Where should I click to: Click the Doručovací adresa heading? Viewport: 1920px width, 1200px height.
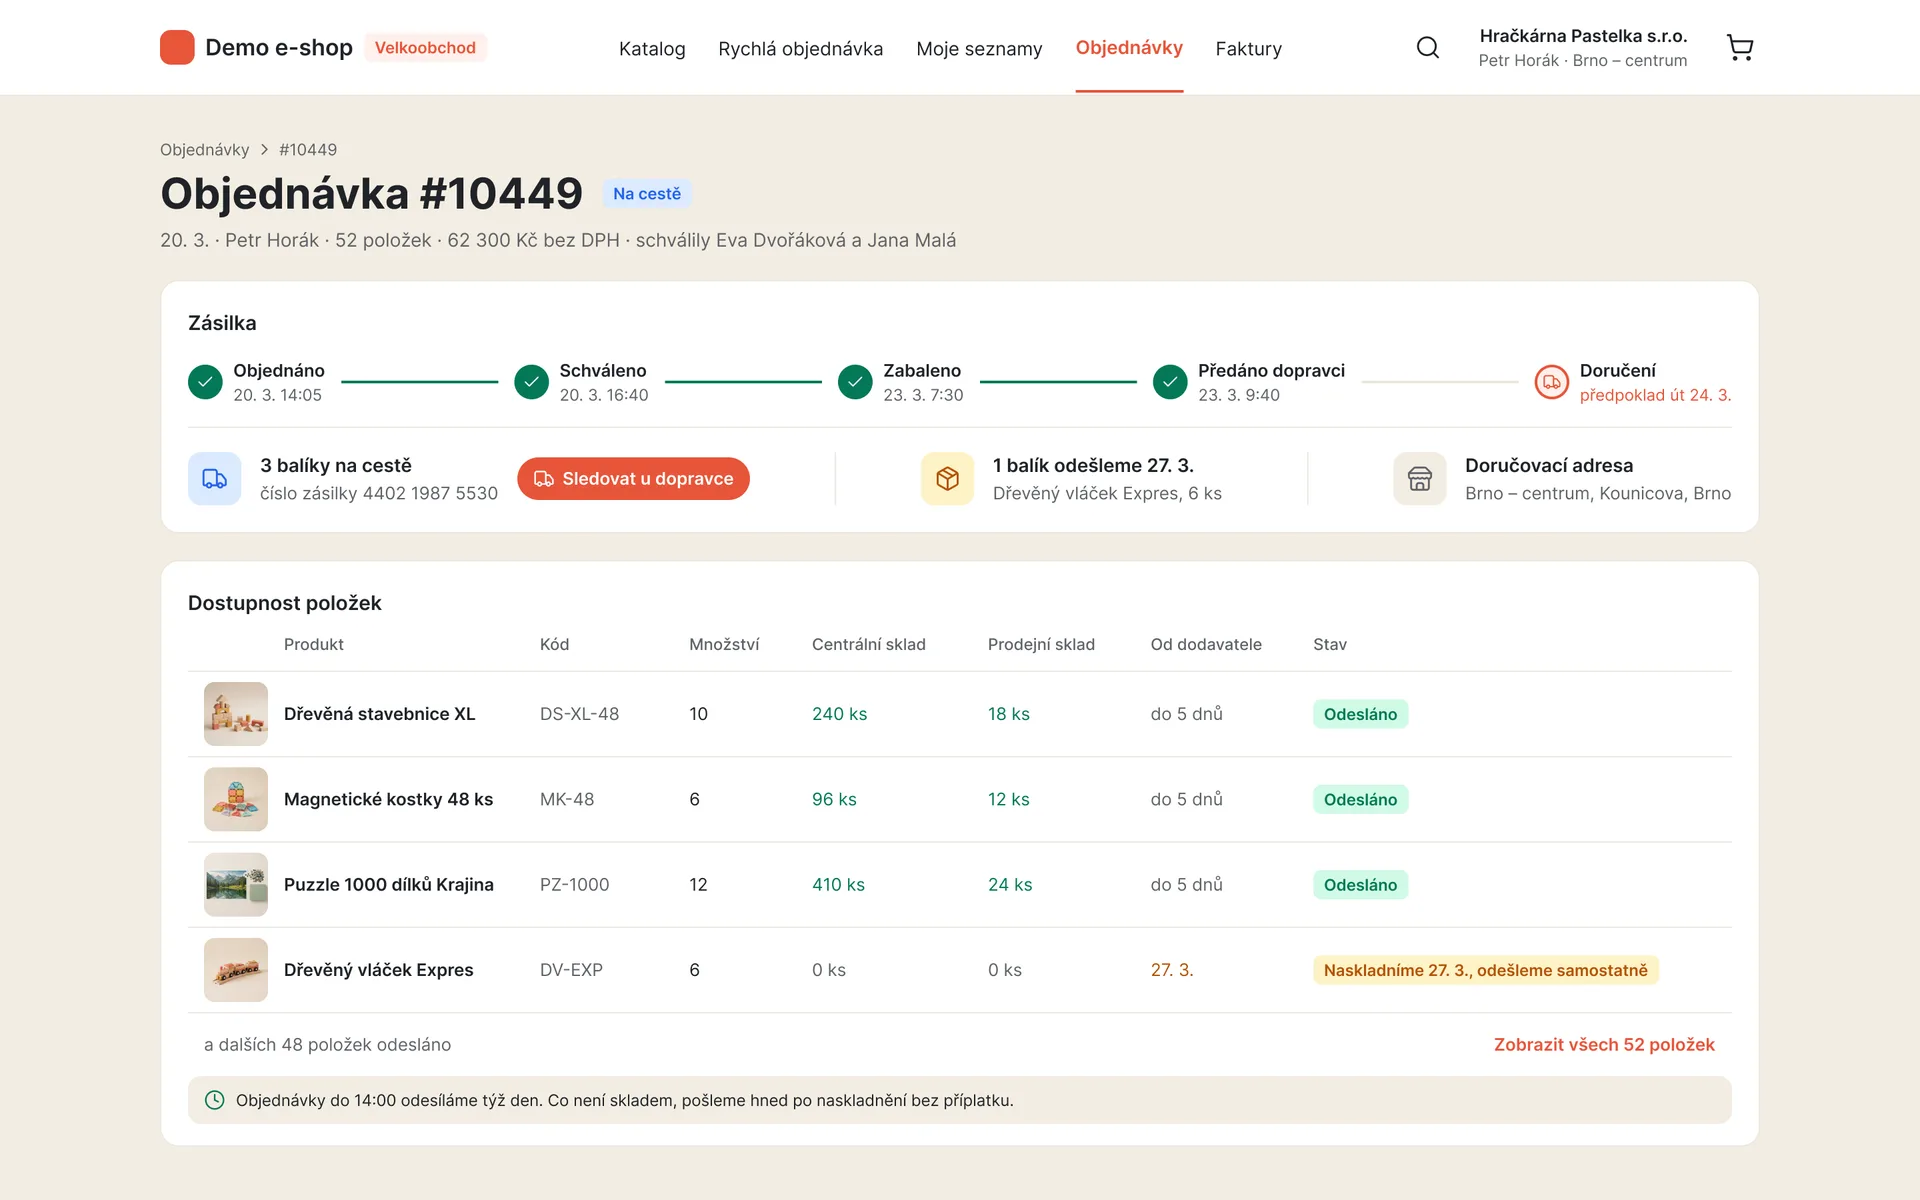(1548, 465)
